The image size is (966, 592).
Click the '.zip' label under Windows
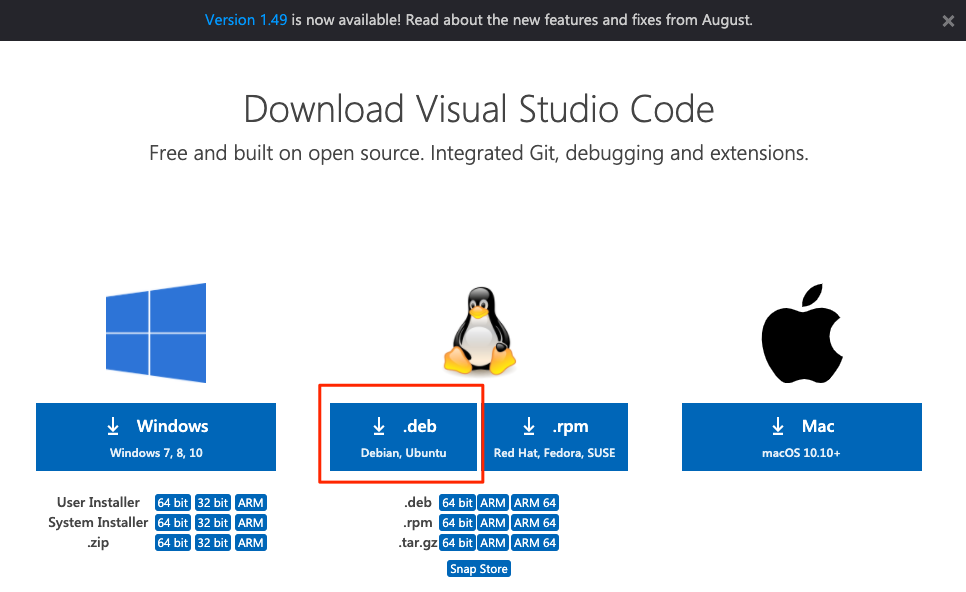click(98, 543)
